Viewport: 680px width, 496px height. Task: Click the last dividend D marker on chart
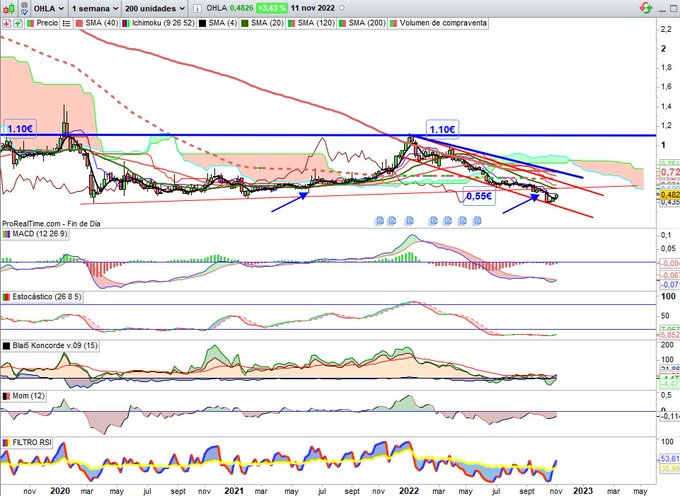click(x=477, y=221)
